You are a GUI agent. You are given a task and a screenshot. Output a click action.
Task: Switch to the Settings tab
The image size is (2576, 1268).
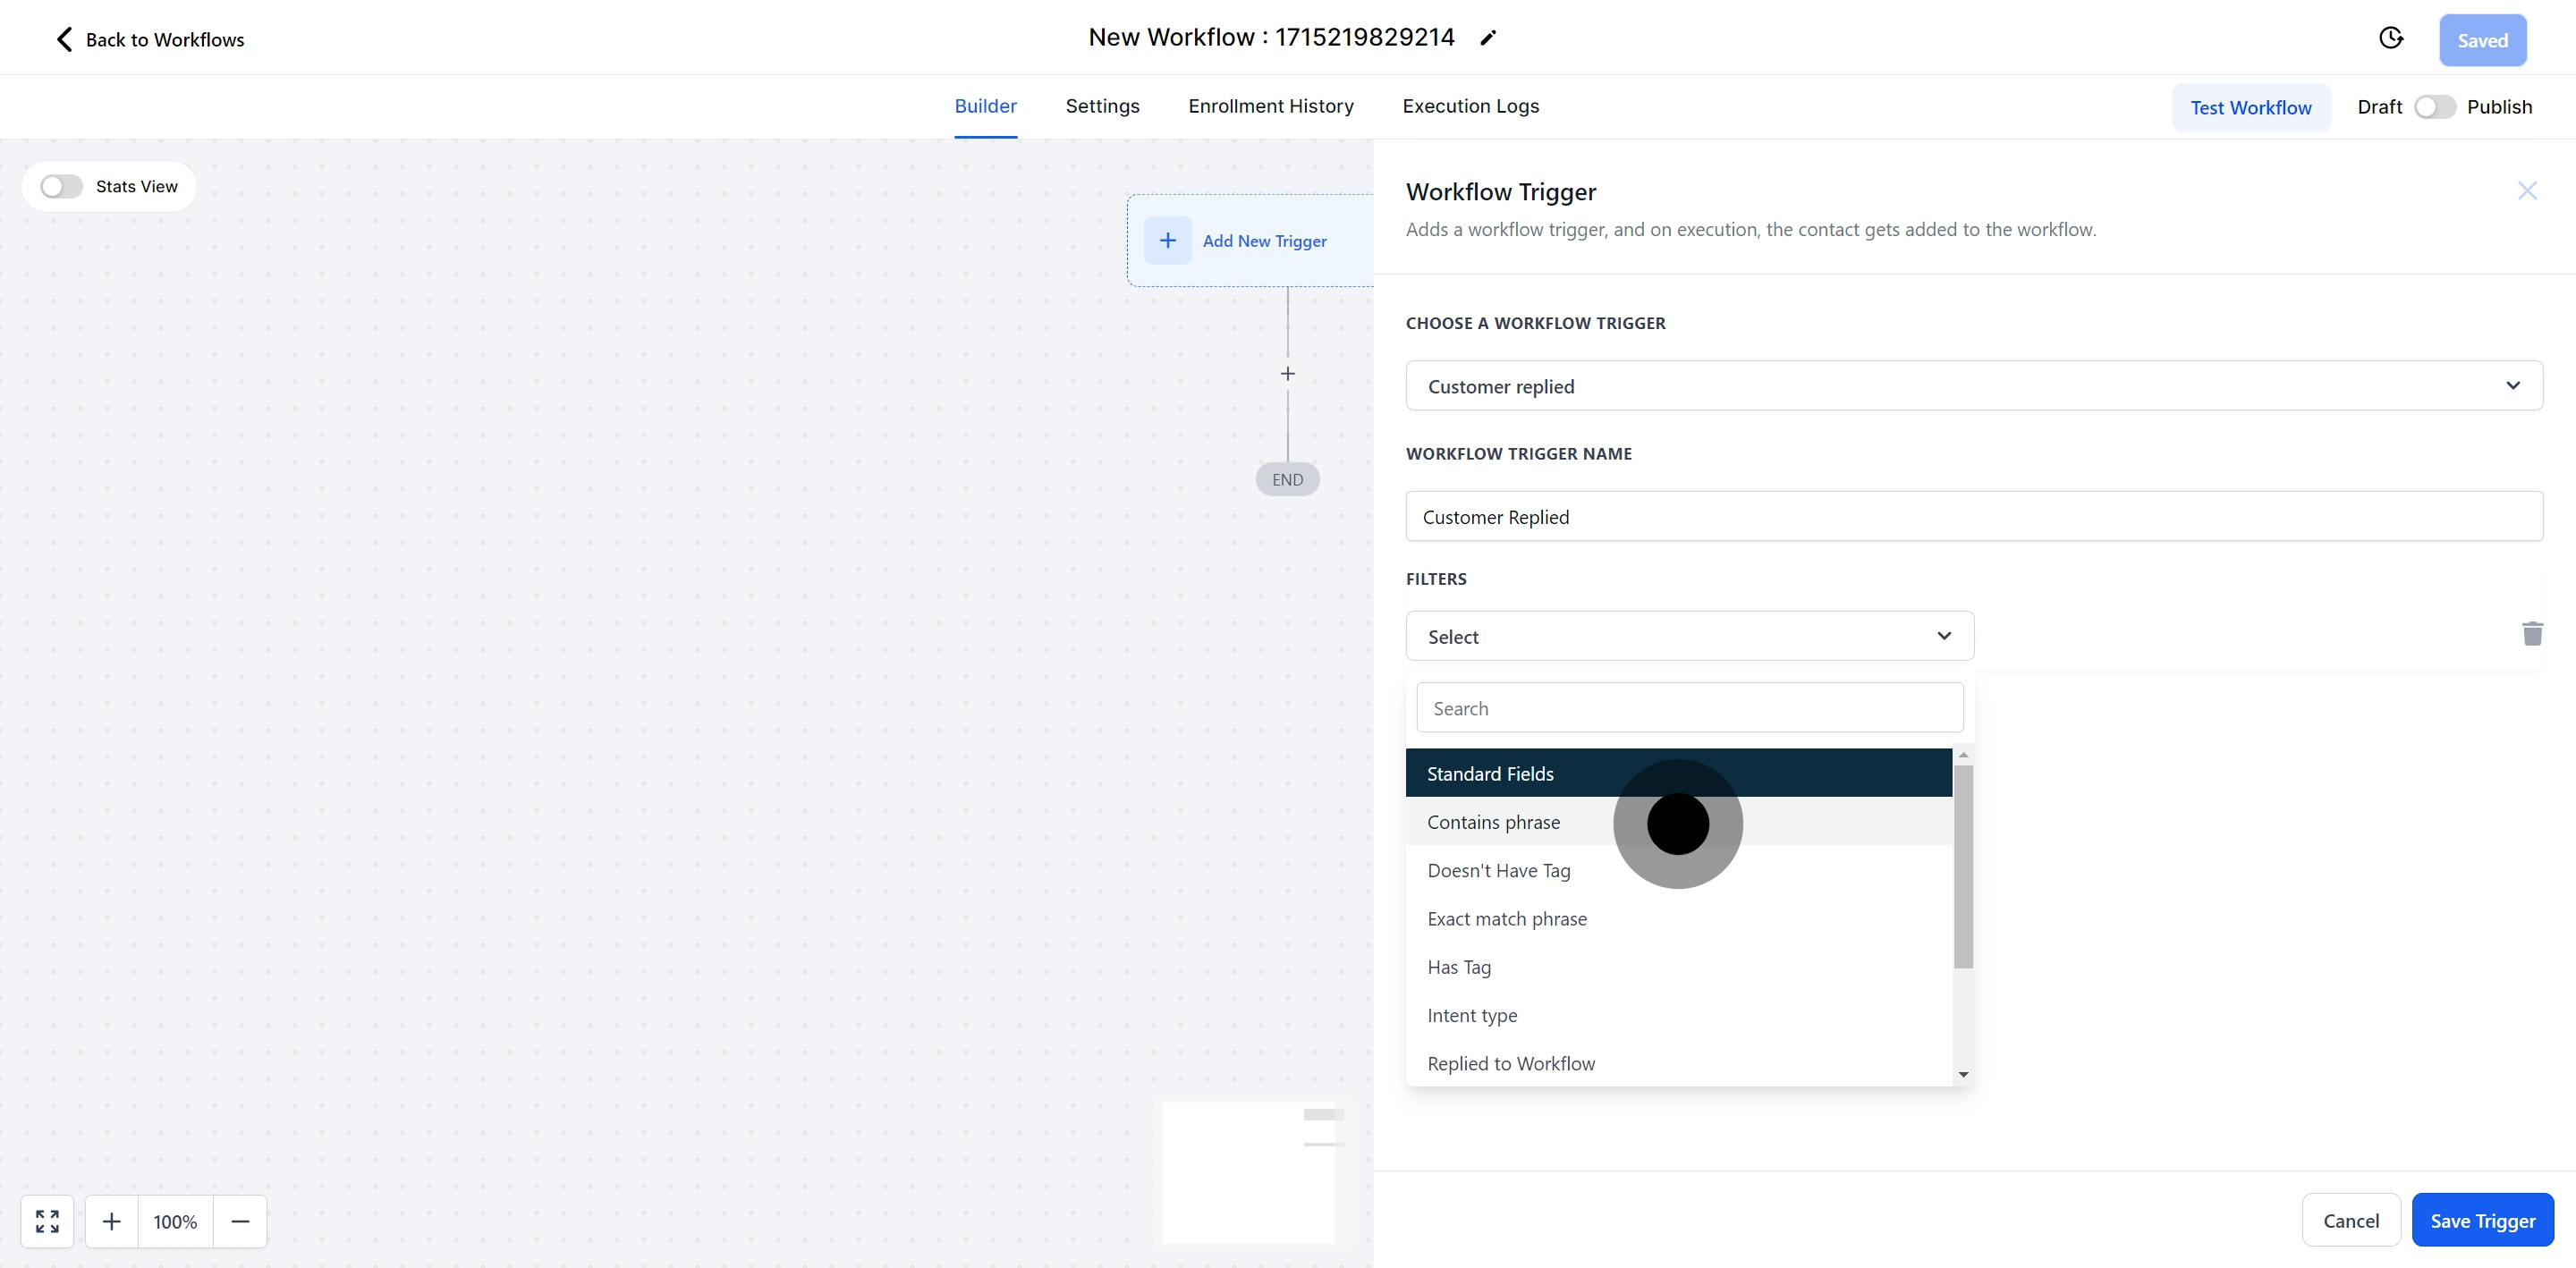(x=1102, y=106)
